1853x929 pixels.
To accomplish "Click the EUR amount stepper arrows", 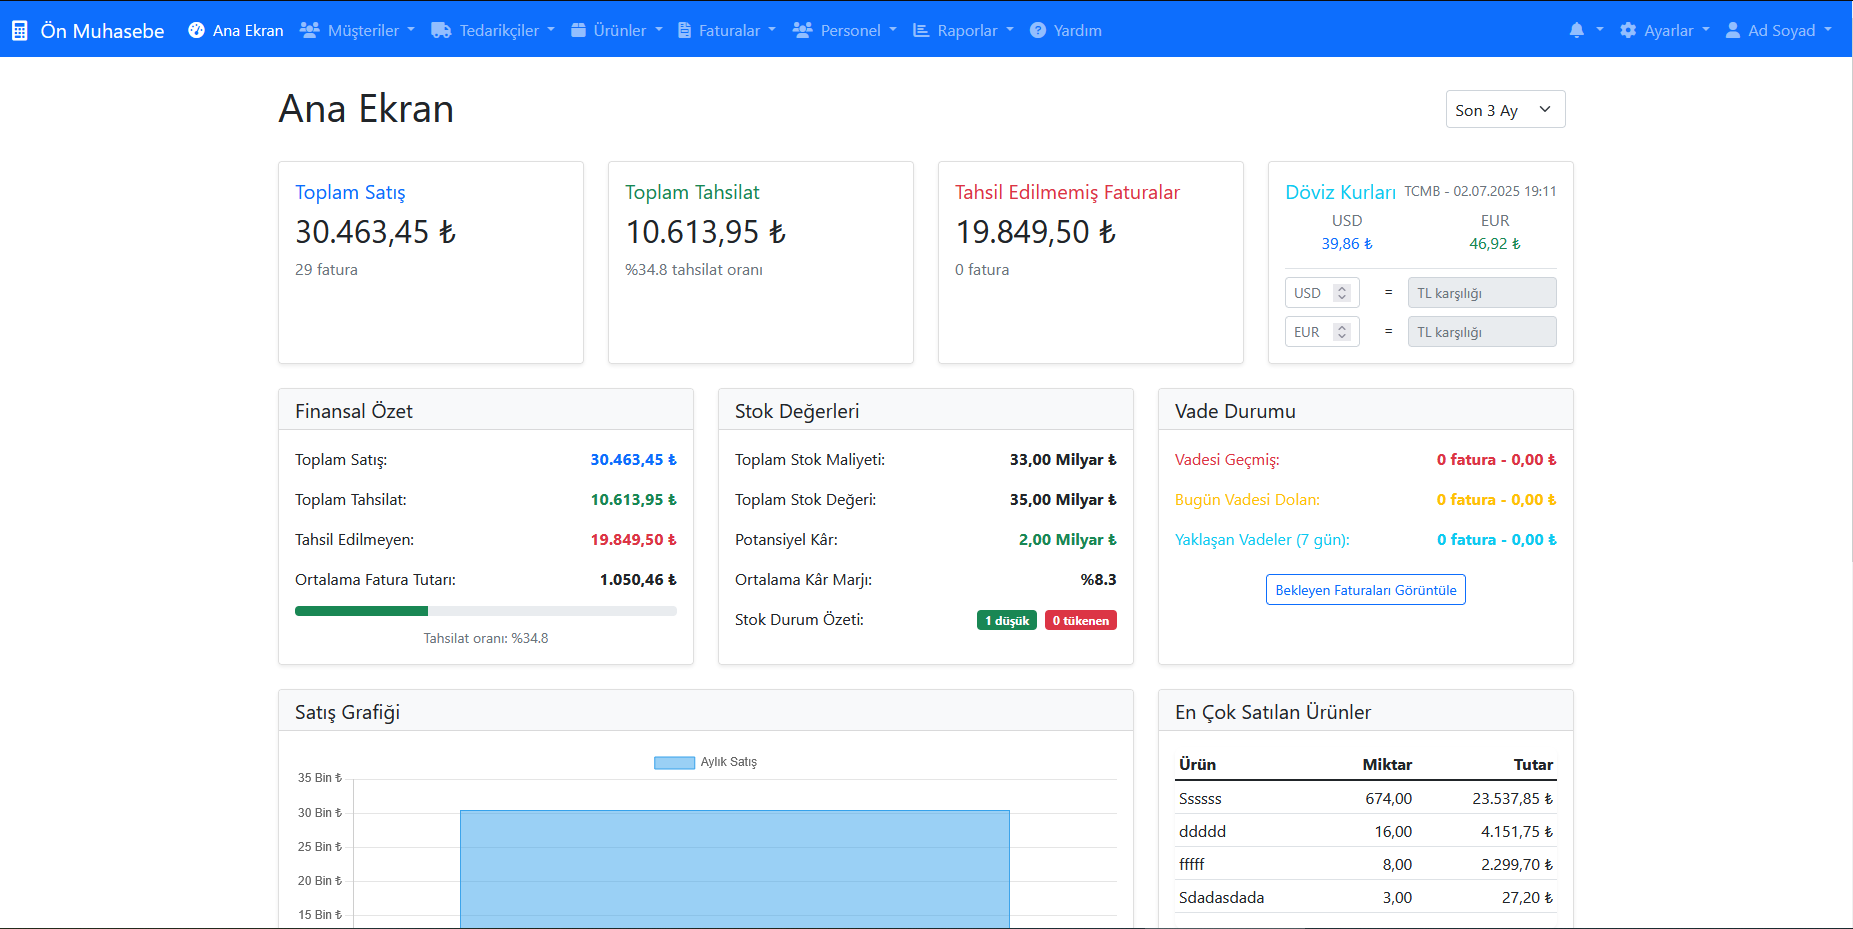I will [x=1342, y=332].
